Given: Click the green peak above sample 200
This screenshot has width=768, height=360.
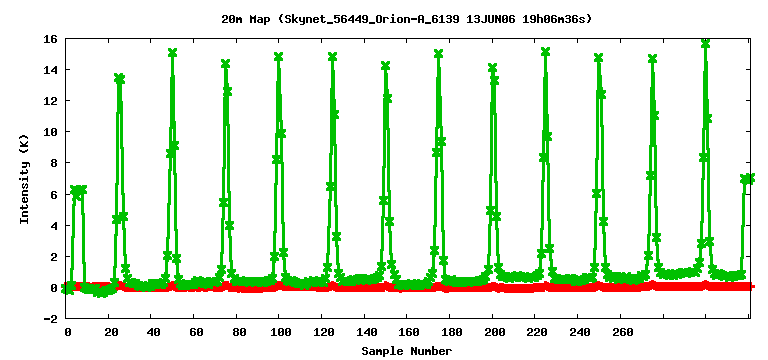Looking at the screenshot, I should pyautogui.click(x=493, y=68).
